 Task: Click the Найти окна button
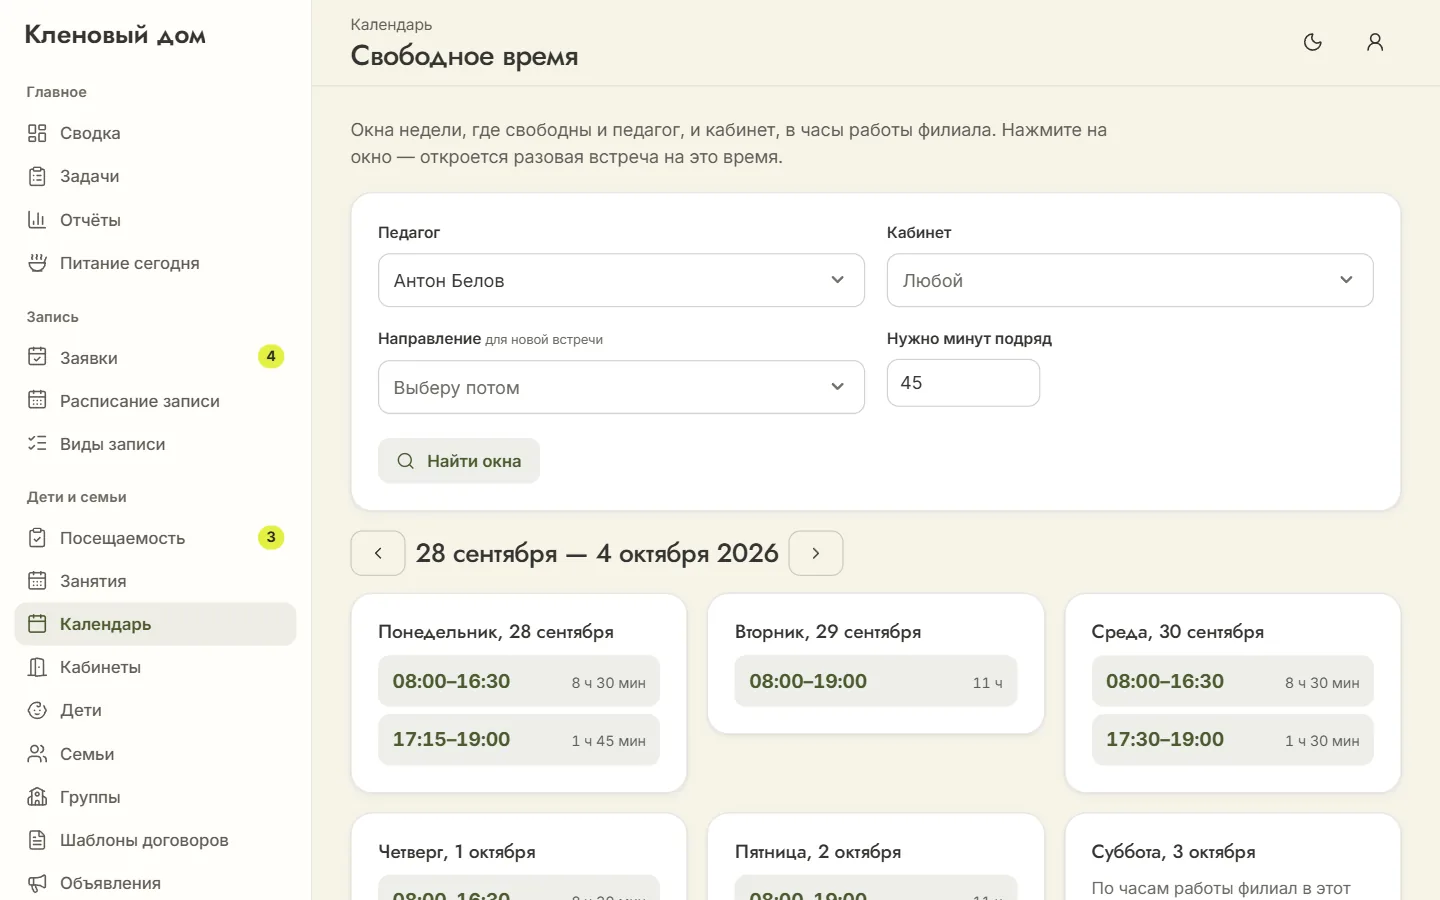(459, 461)
